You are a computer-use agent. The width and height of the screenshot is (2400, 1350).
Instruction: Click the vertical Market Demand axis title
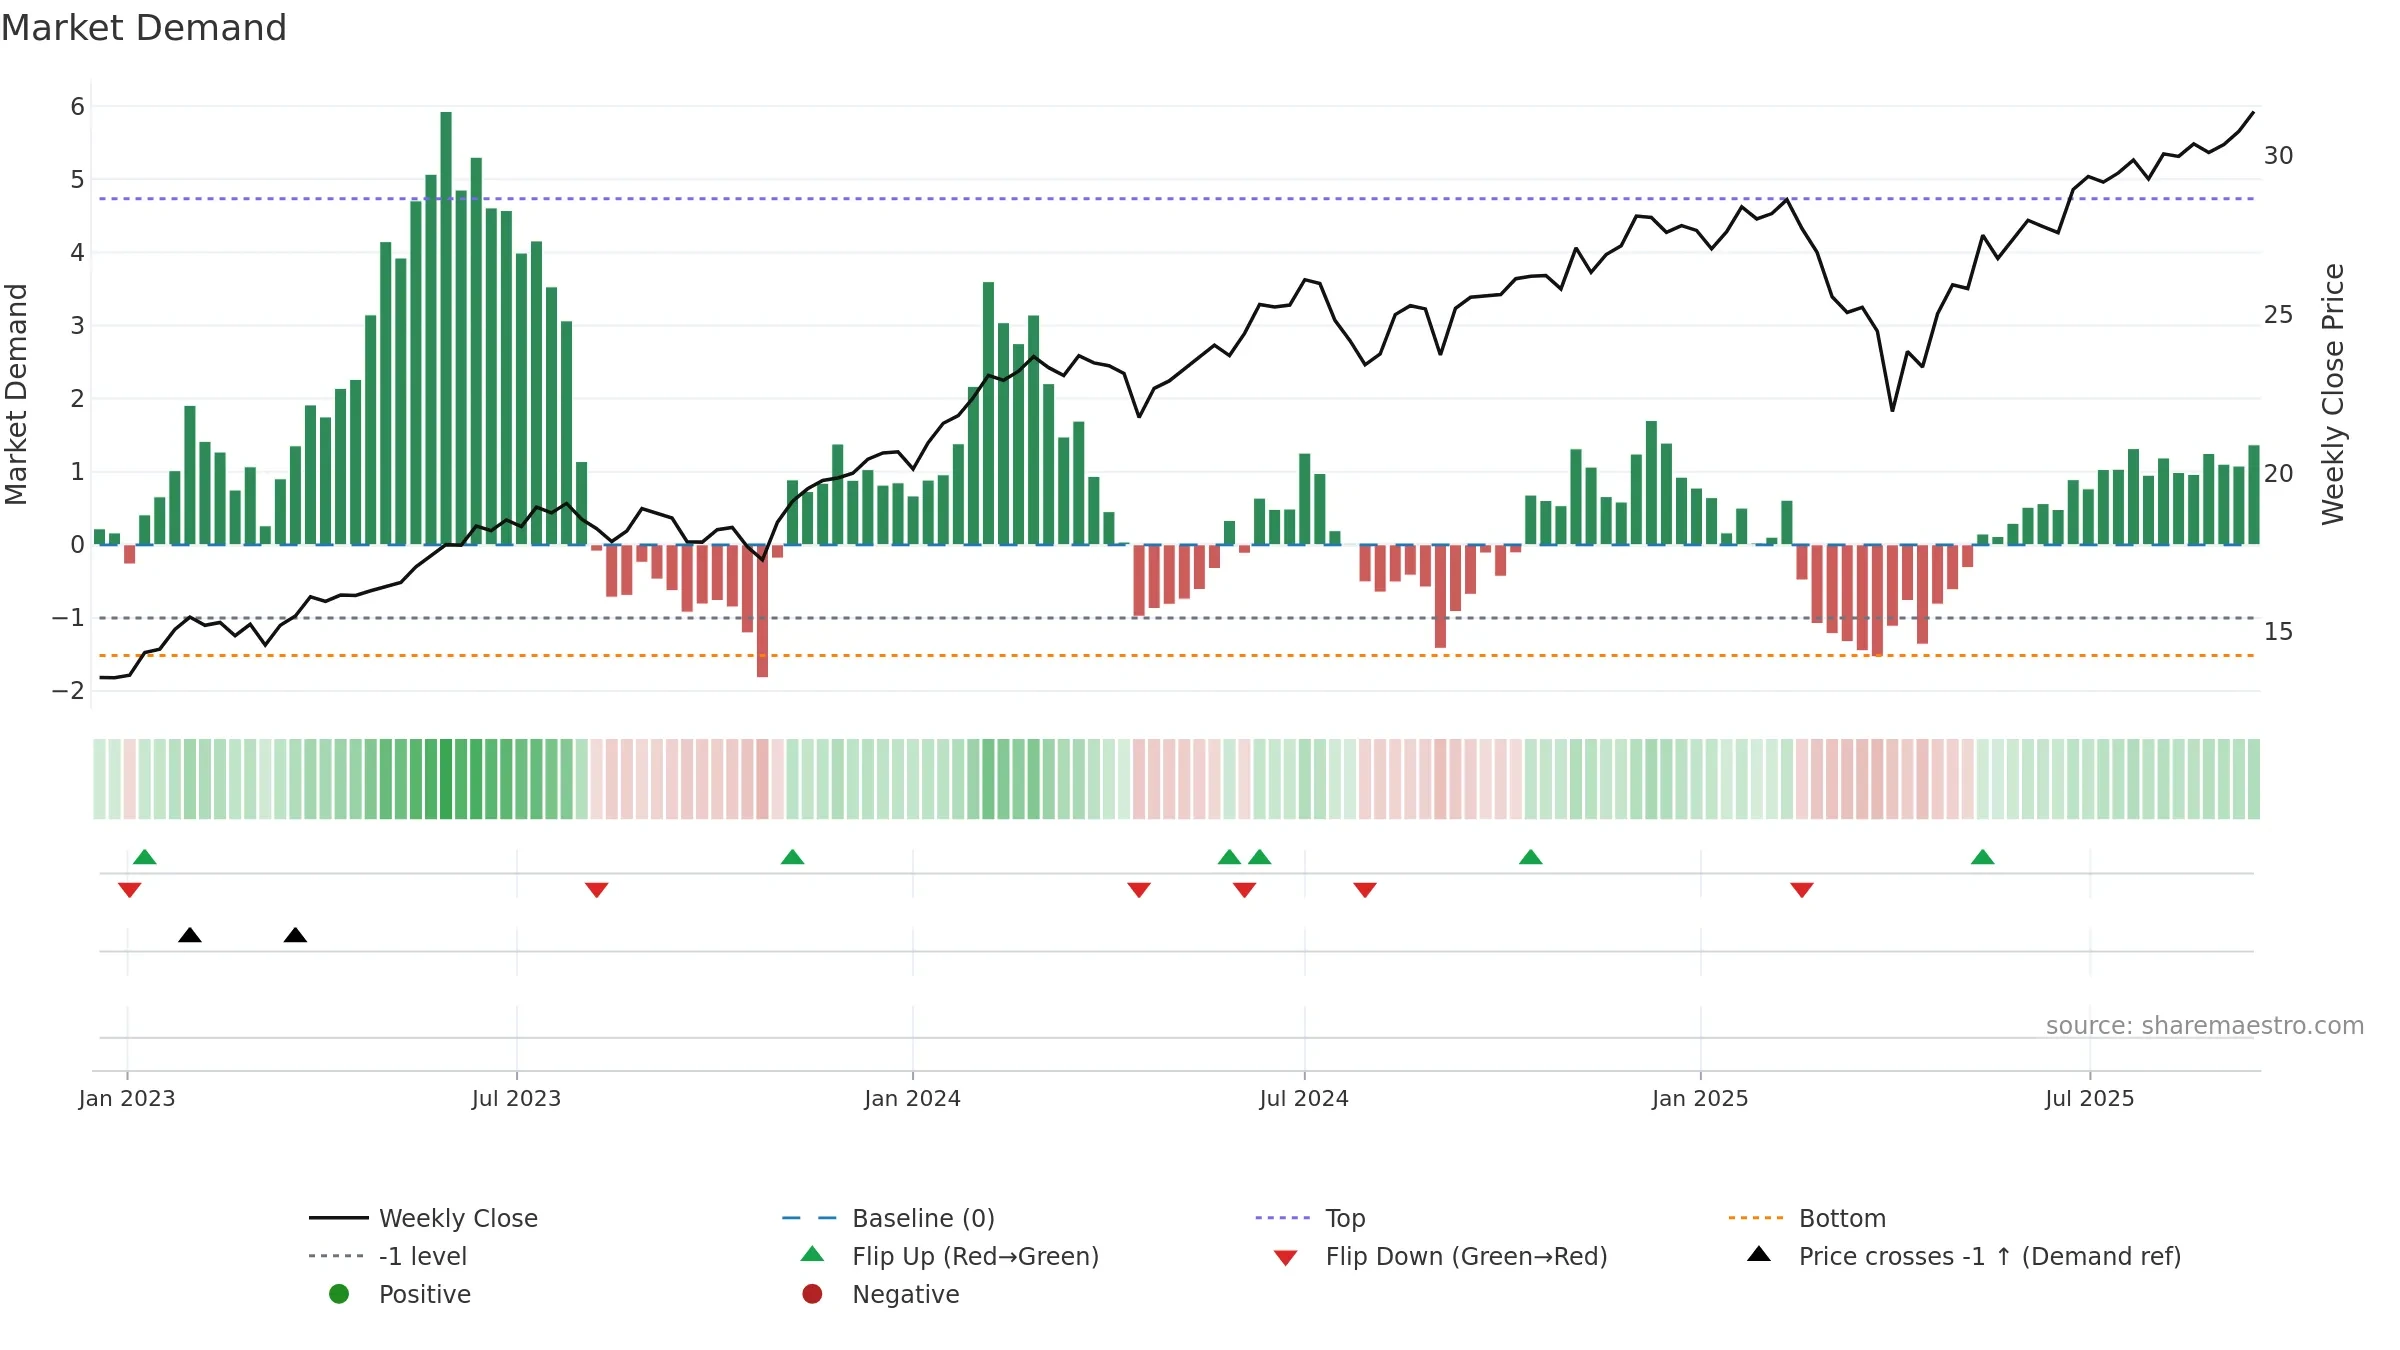[16, 394]
